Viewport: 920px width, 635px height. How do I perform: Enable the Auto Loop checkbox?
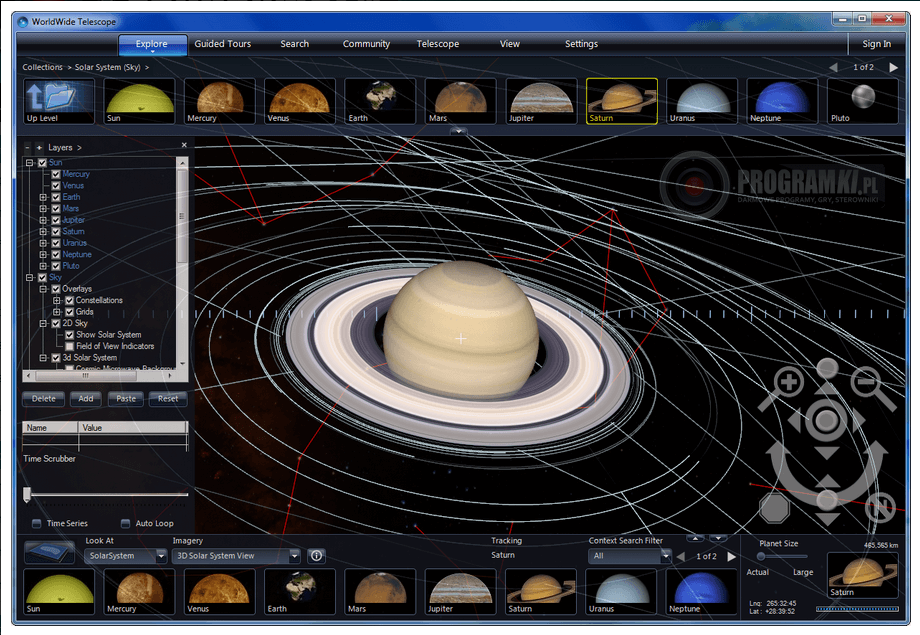pyautogui.click(x=125, y=523)
